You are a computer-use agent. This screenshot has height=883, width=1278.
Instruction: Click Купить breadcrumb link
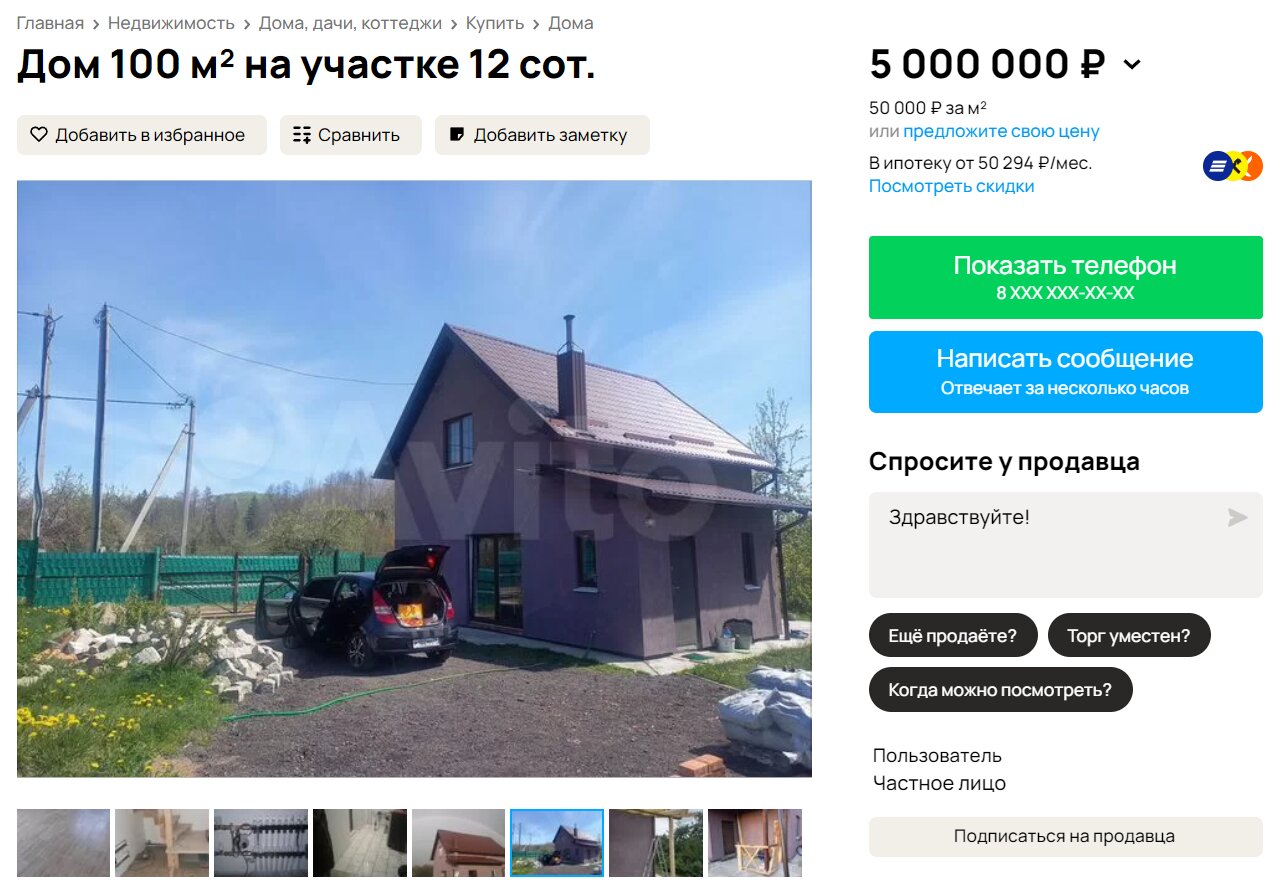coord(494,23)
